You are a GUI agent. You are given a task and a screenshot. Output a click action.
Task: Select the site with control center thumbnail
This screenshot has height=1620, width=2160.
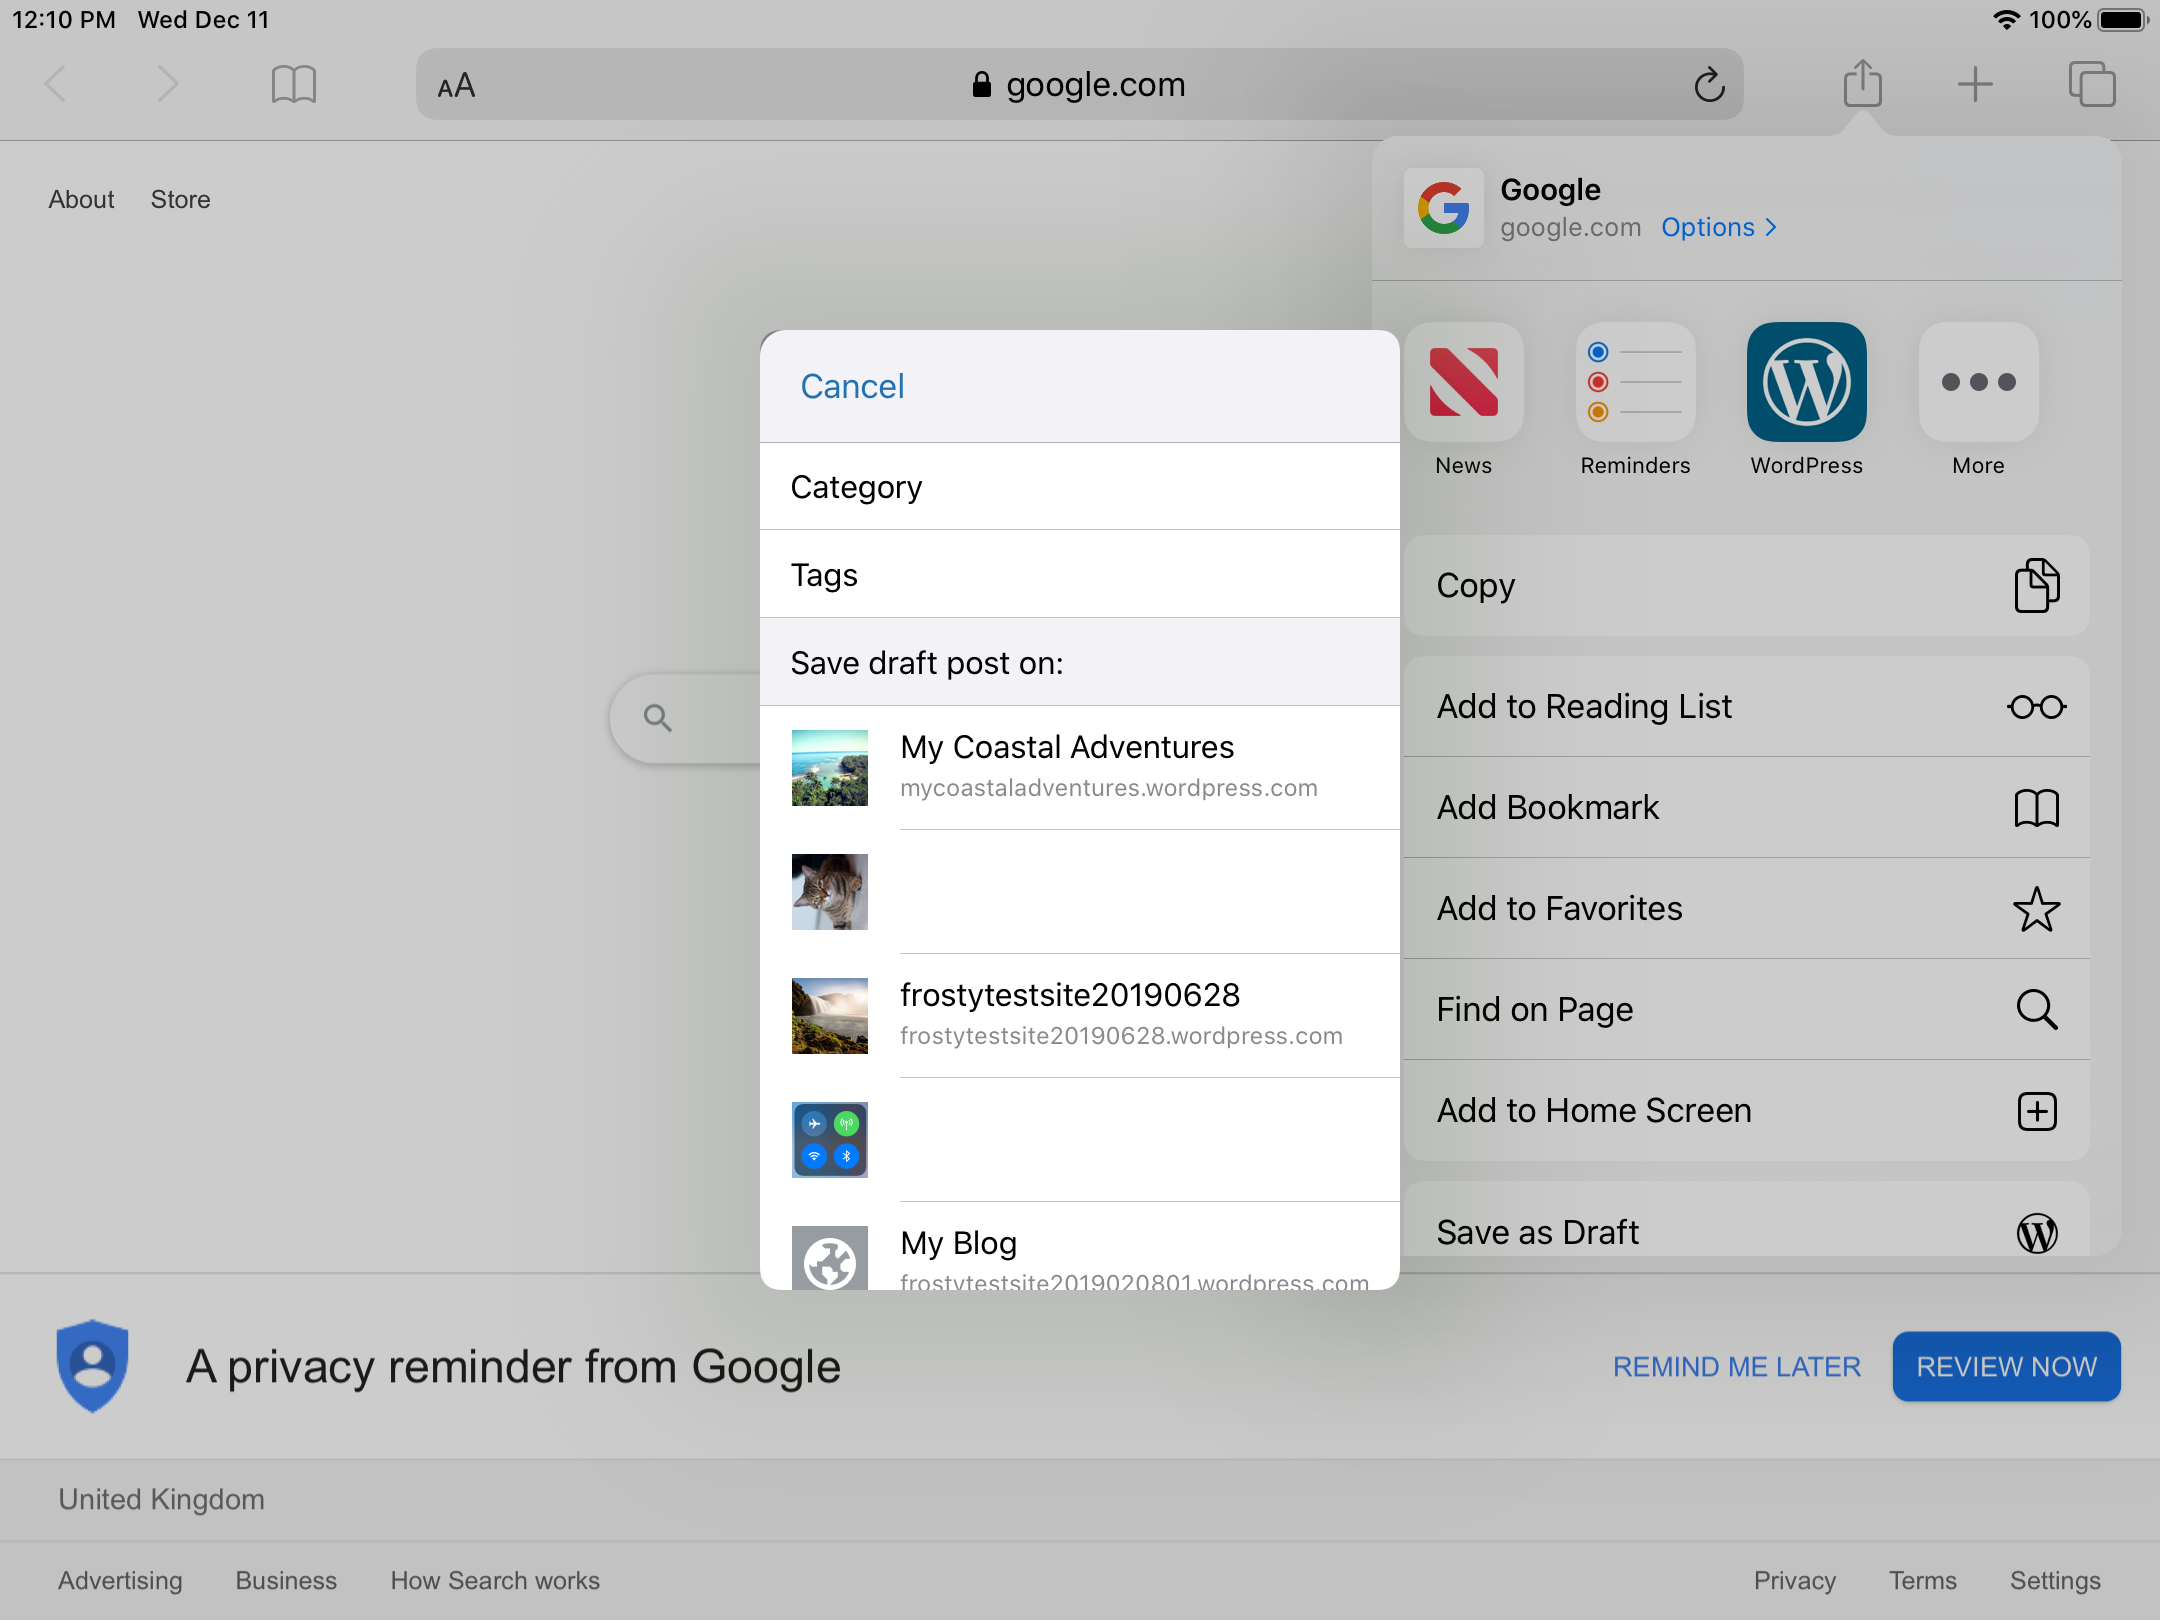pyautogui.click(x=1080, y=1140)
